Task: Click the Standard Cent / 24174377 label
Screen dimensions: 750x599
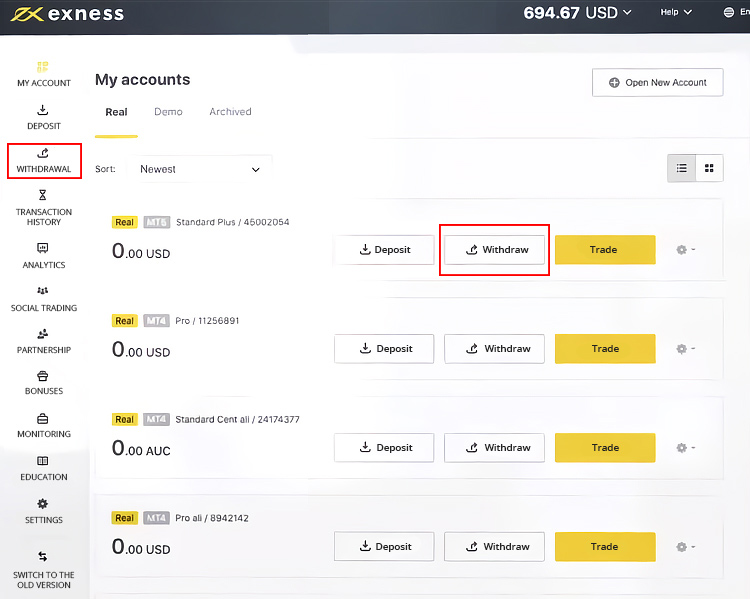Action: (237, 420)
